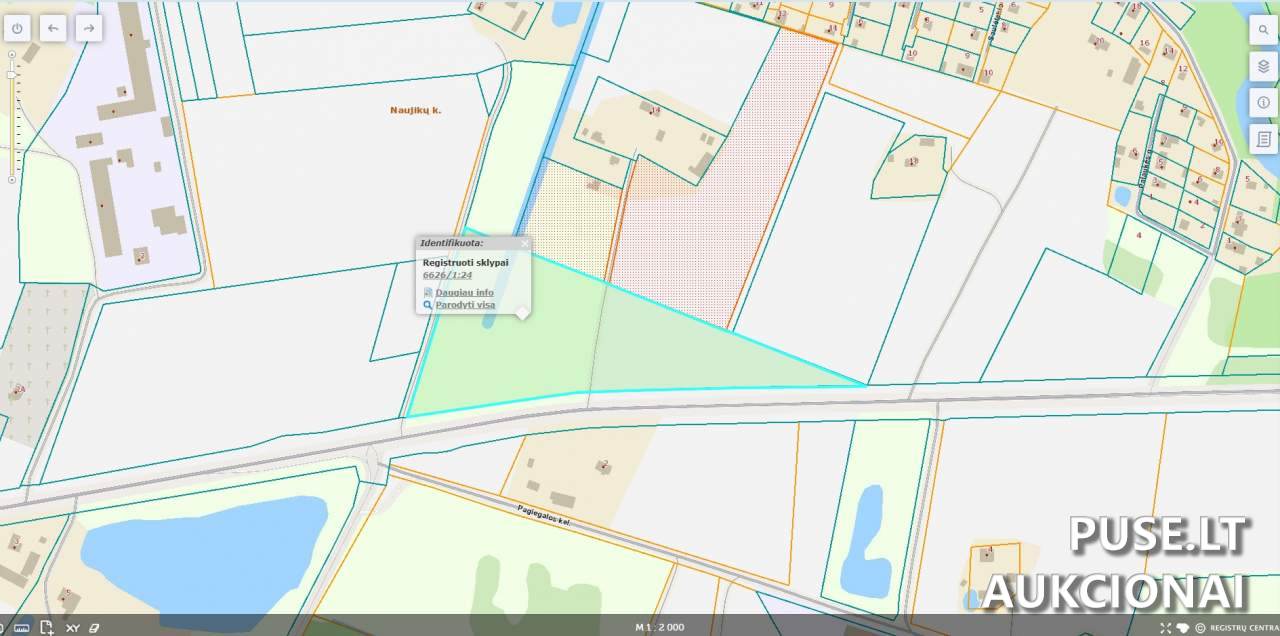Click the zoom slider handle

[x=12, y=75]
